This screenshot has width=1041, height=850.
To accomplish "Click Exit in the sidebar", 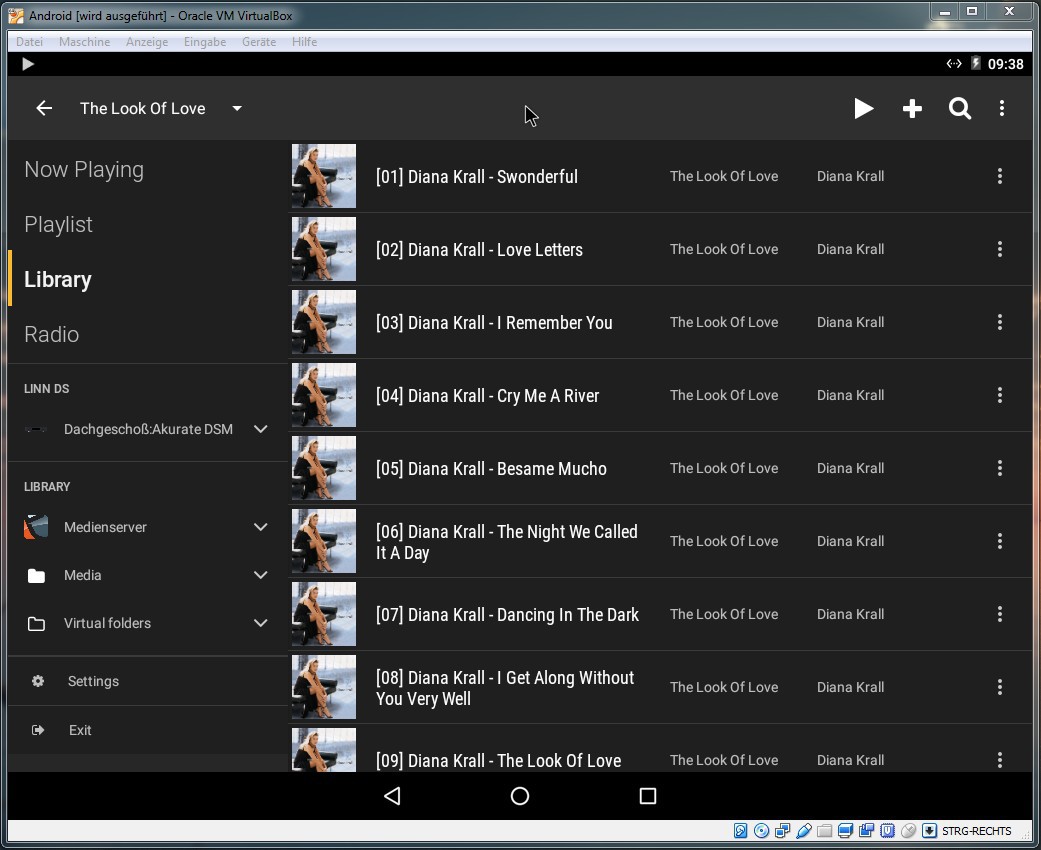I will [x=80, y=731].
